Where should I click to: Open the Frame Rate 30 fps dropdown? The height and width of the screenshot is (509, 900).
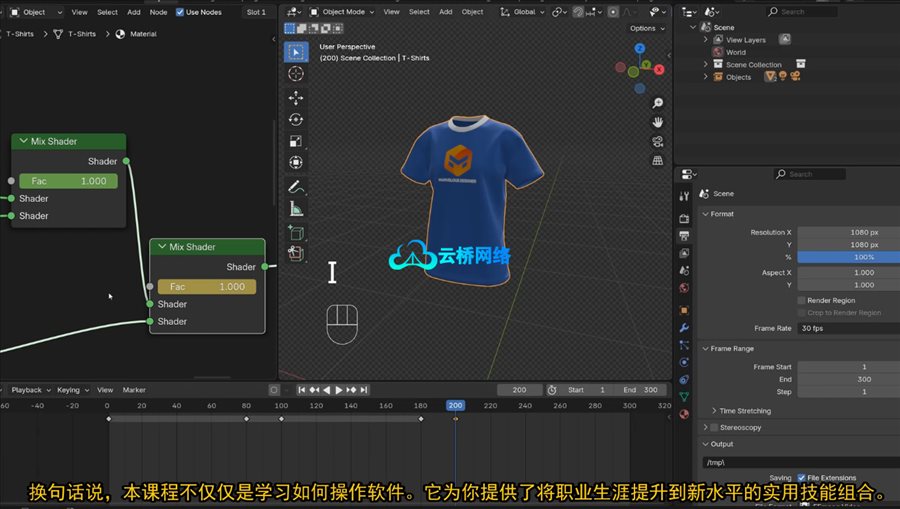[838, 328]
